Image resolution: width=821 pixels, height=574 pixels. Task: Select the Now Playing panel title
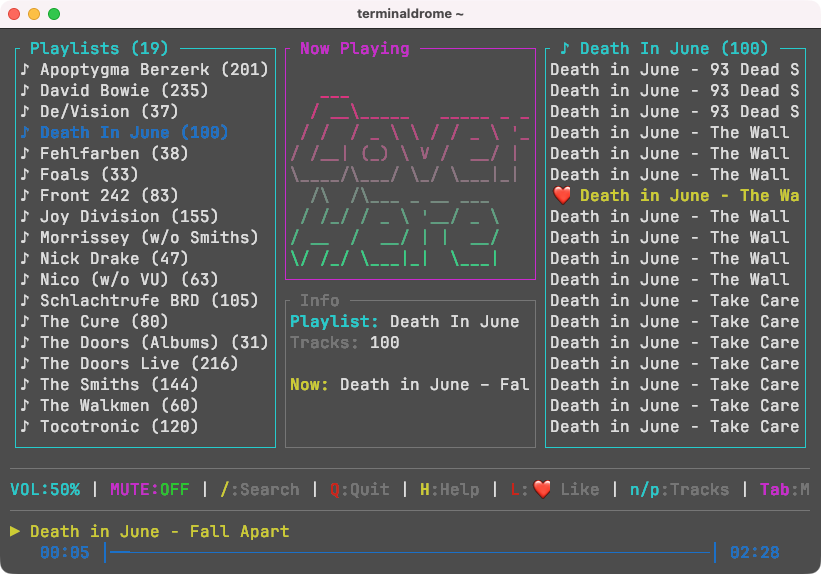pyautogui.click(x=354, y=48)
